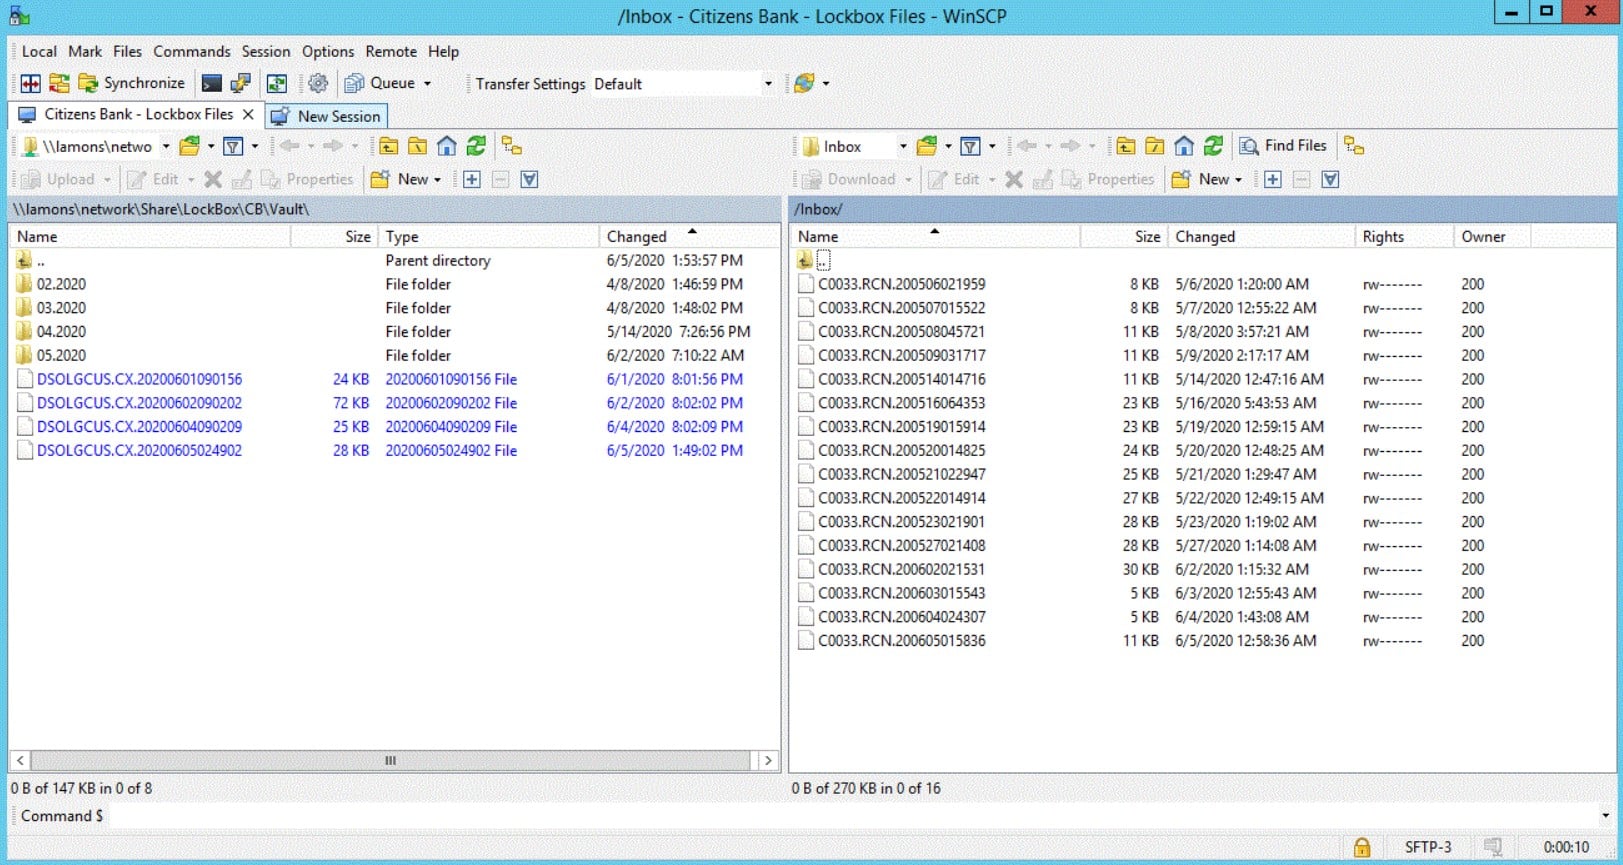The height and width of the screenshot is (865, 1623).
Task: Select the 02.2020 folder
Action: pos(61,284)
